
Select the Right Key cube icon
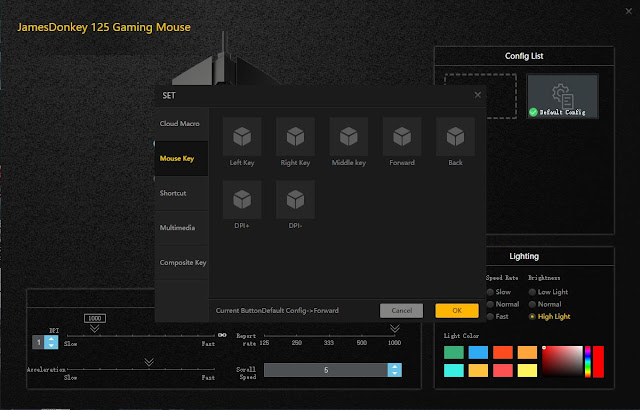[295, 136]
